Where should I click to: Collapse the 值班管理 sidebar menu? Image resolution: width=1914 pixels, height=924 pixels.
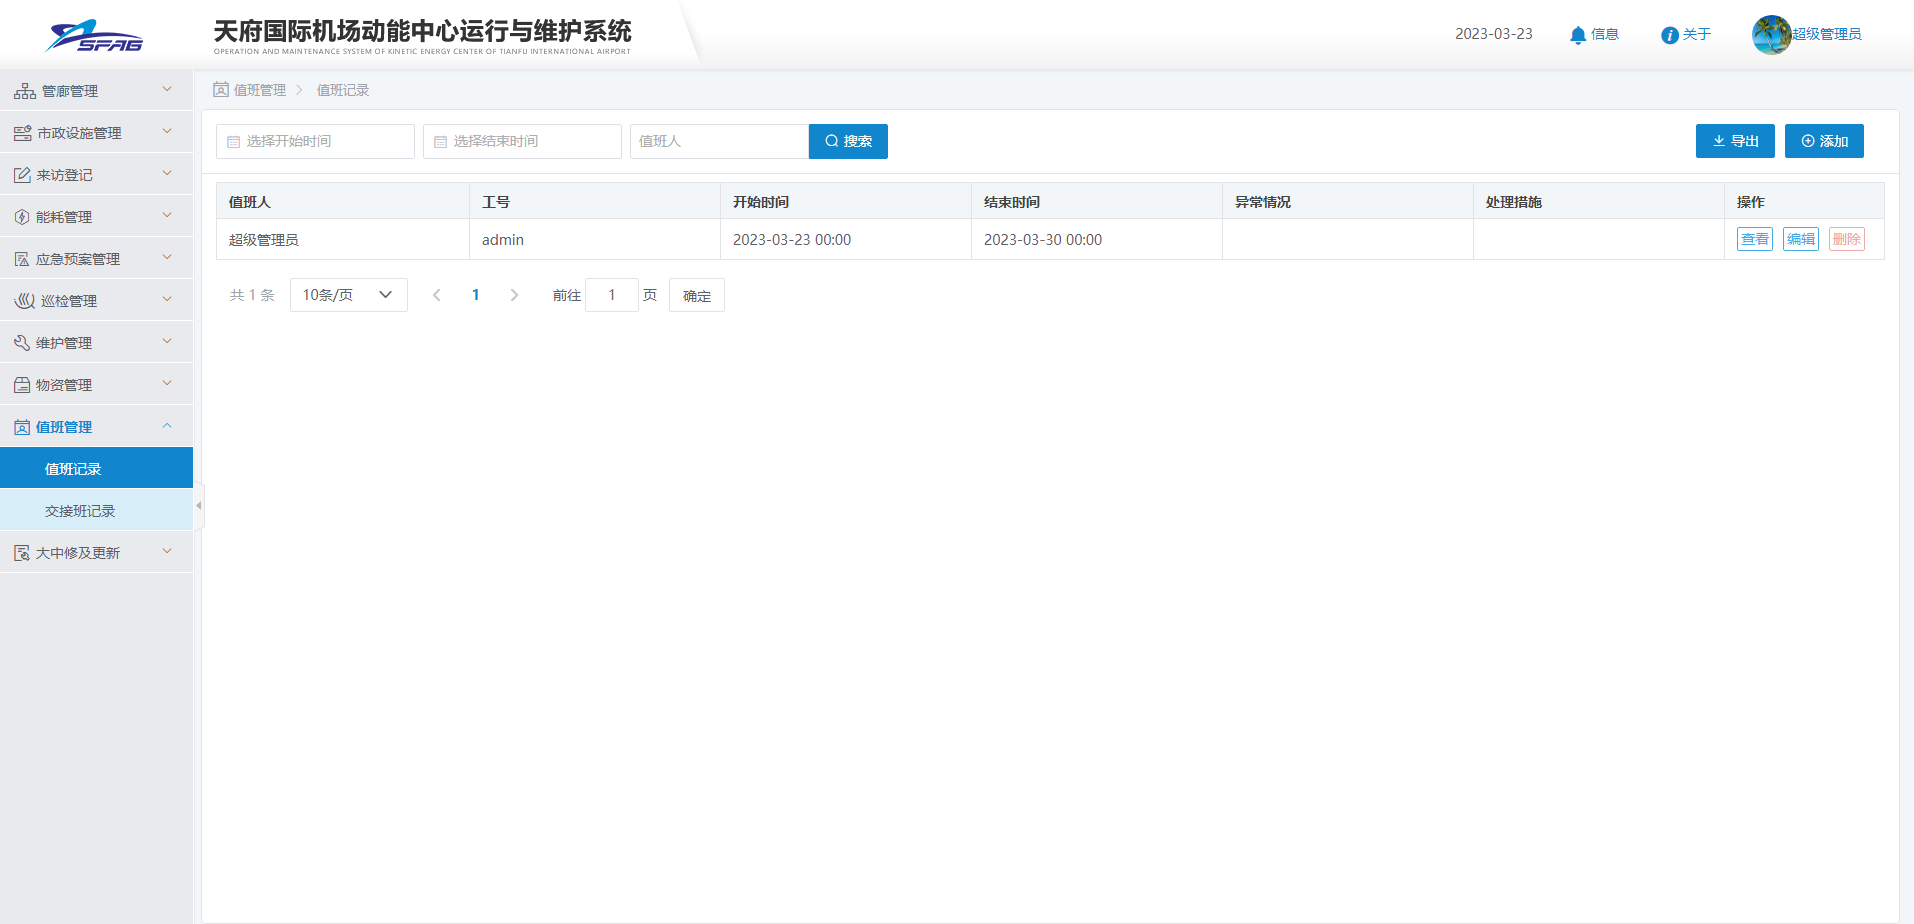[x=96, y=427]
